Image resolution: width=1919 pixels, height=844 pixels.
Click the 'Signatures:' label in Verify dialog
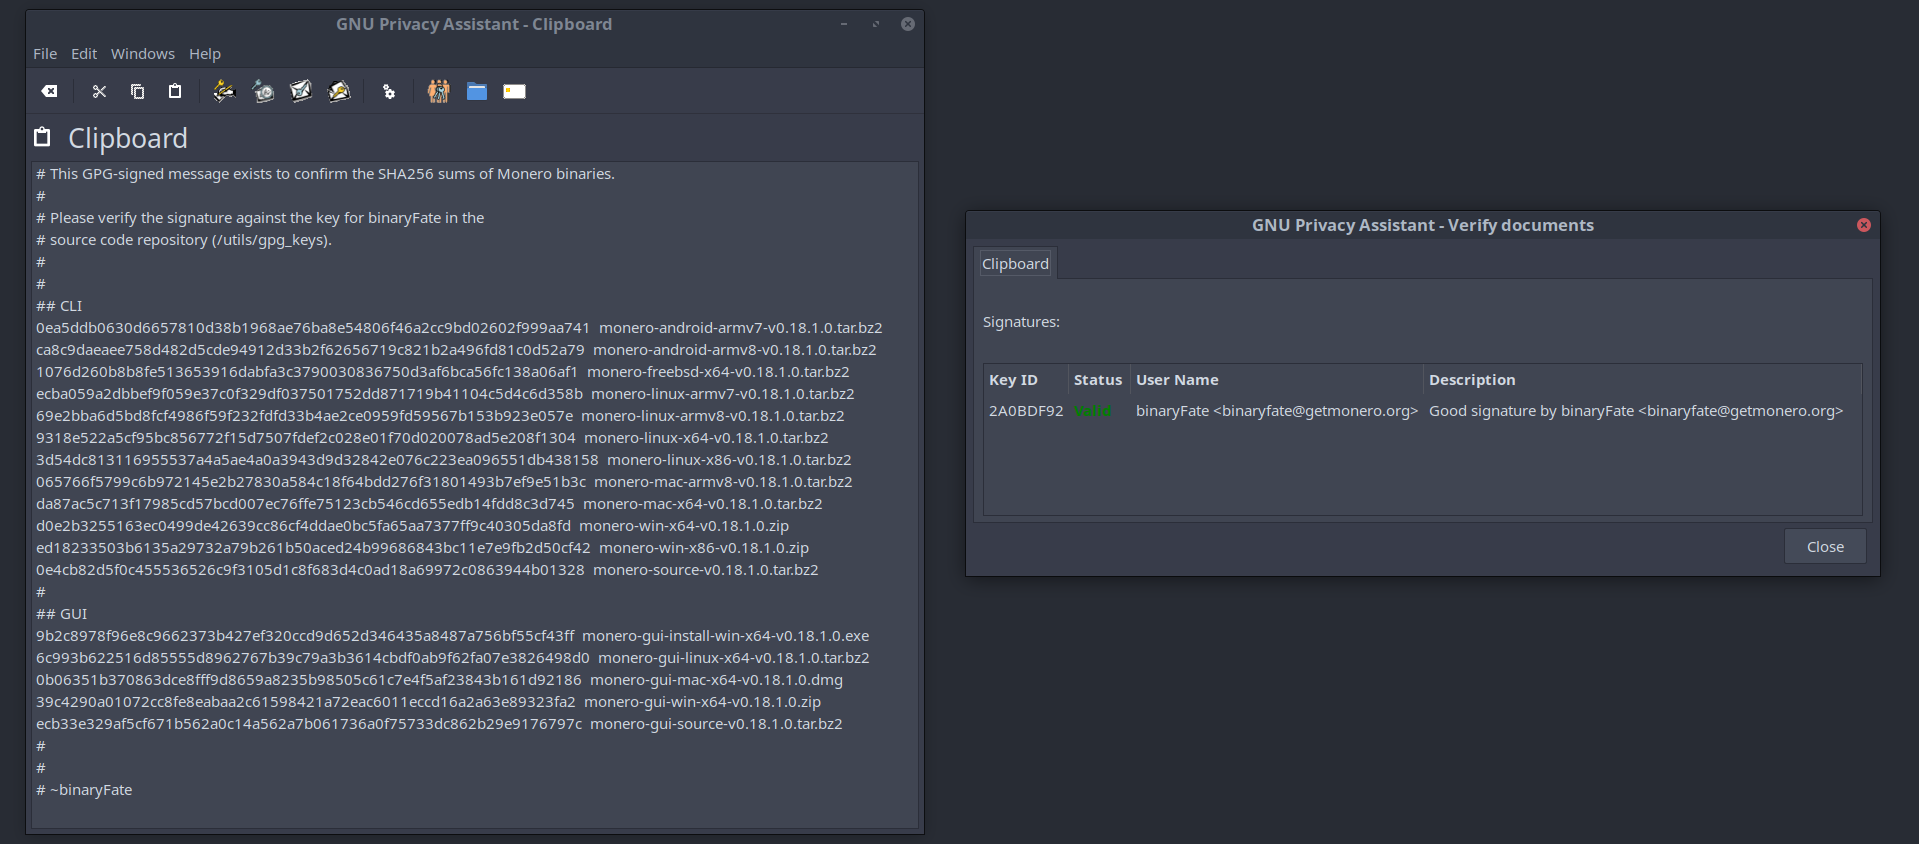[1021, 322]
